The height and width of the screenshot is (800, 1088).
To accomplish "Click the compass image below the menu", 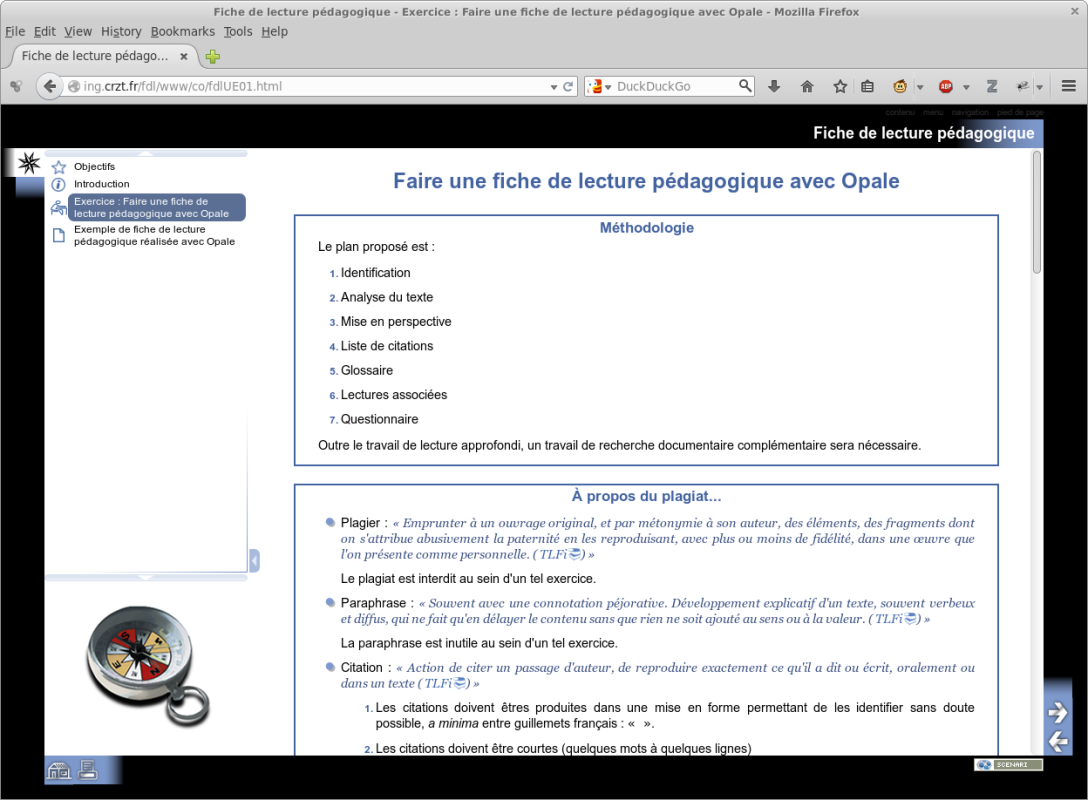I will pyautogui.click(x=148, y=666).
